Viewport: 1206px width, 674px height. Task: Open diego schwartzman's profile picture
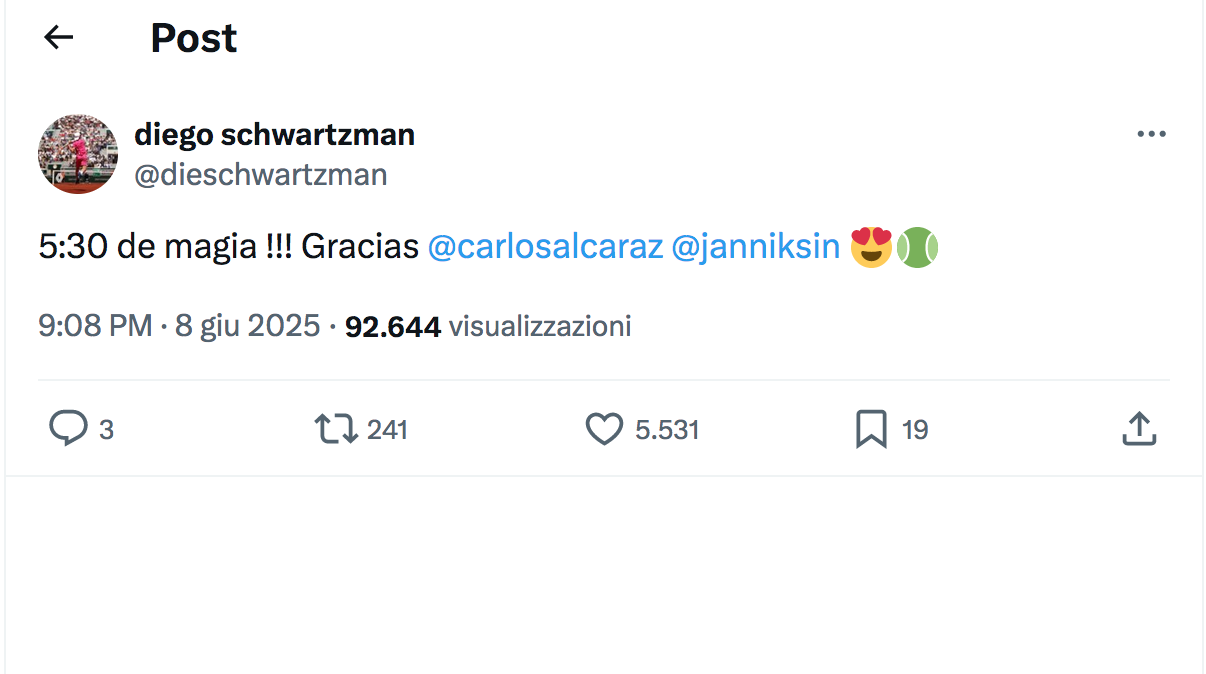point(78,154)
